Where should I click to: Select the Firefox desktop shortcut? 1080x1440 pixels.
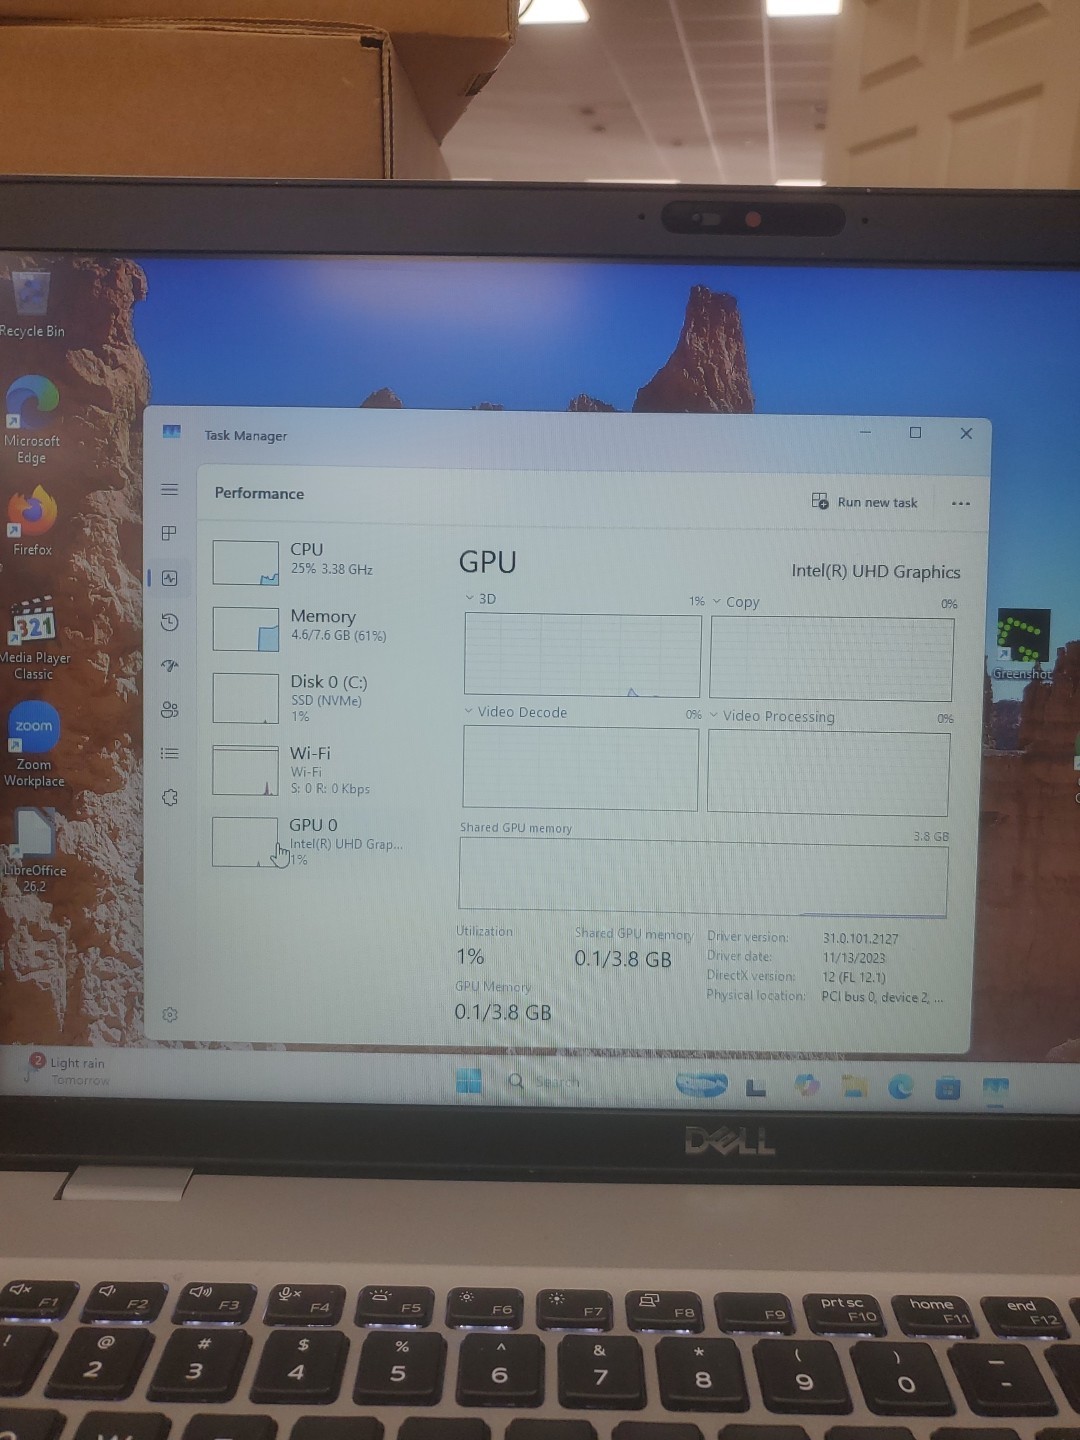(32, 520)
